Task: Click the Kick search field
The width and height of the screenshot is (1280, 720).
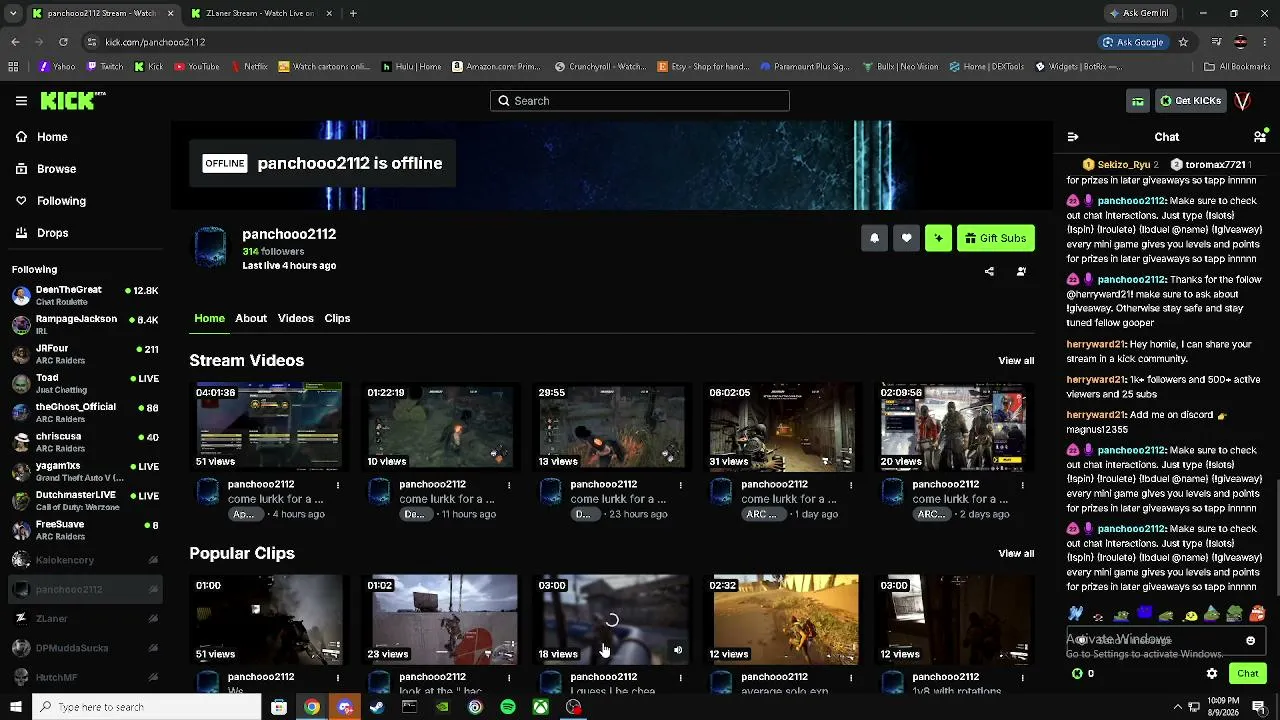Action: (640, 101)
